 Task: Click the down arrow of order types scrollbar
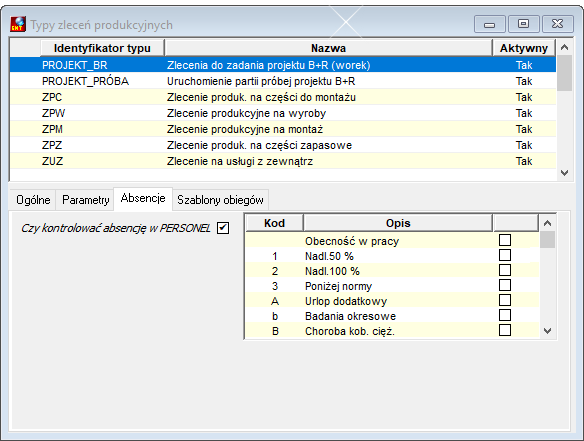(x=564, y=173)
